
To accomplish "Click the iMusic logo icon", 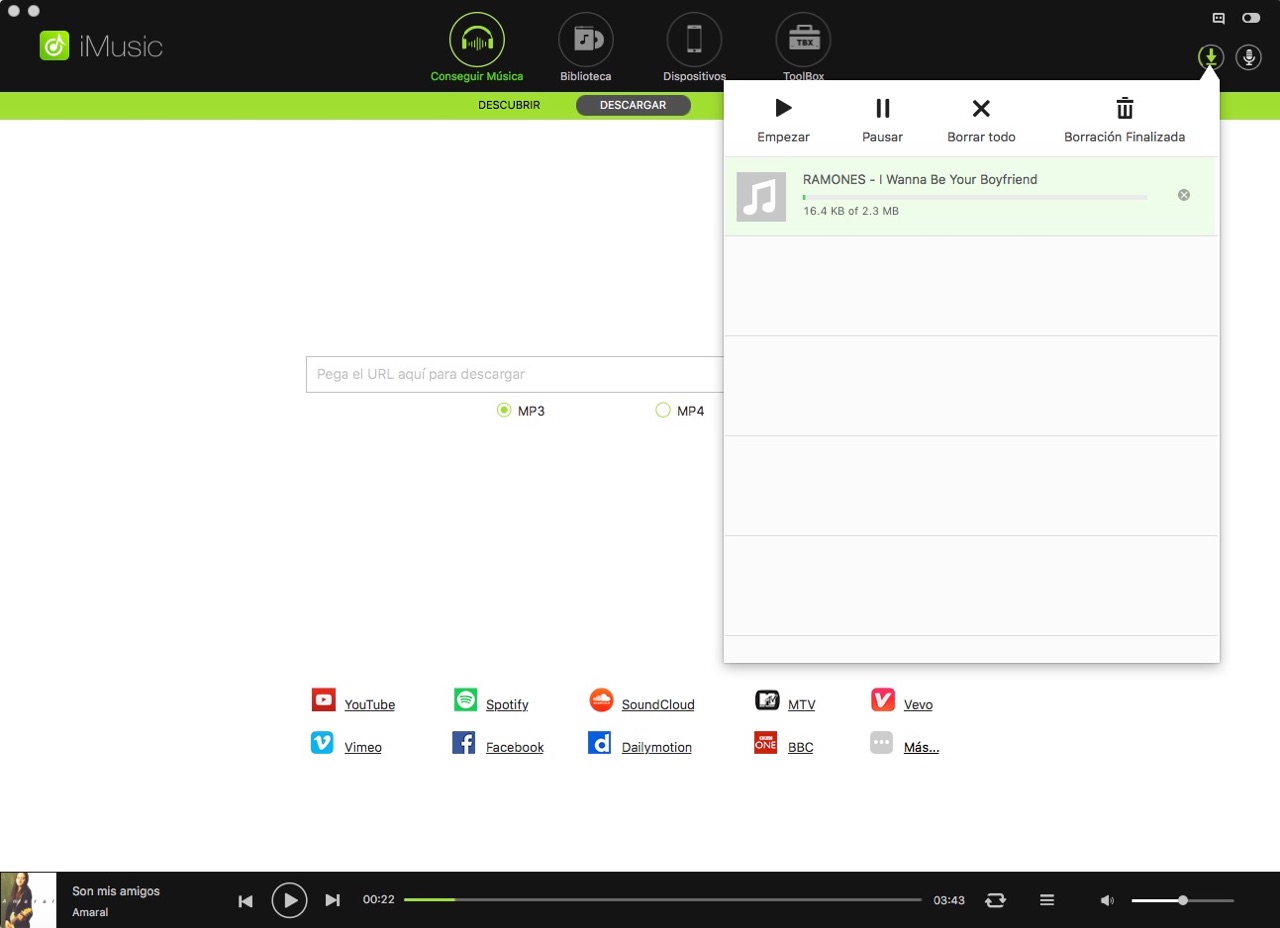I will (x=54, y=45).
